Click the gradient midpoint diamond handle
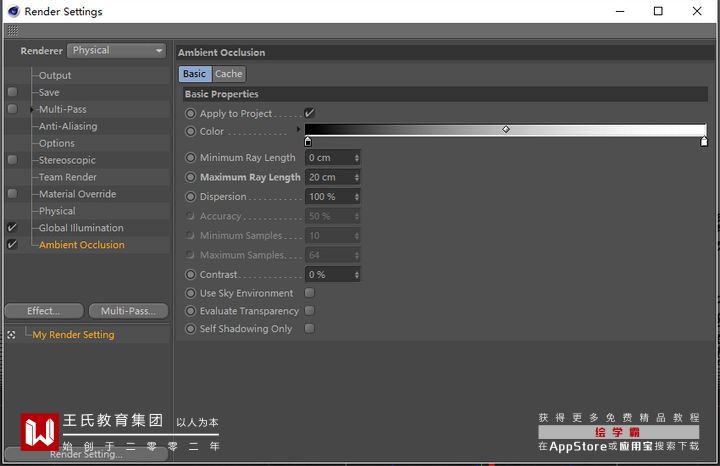The image size is (720, 466). click(x=506, y=129)
